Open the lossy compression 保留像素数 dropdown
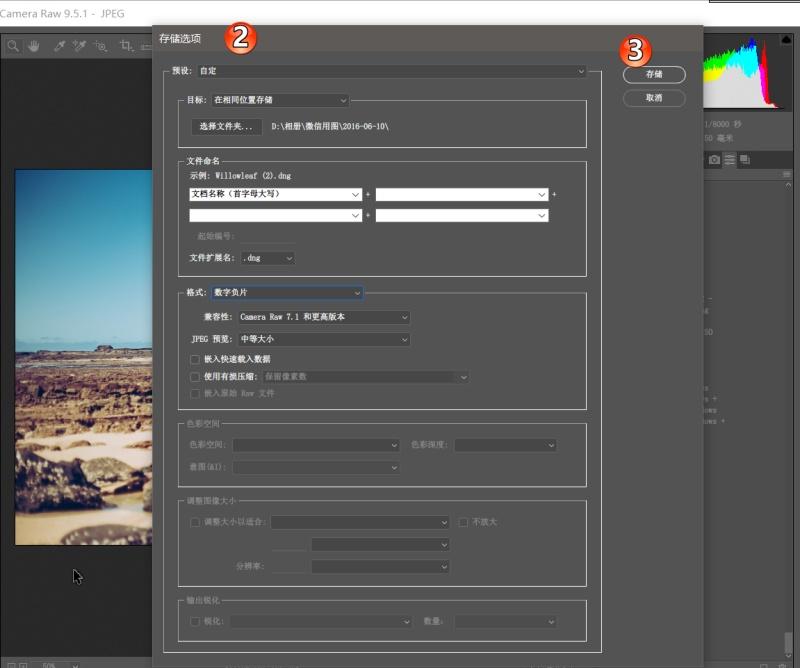Viewport: 800px width, 668px height. point(365,377)
